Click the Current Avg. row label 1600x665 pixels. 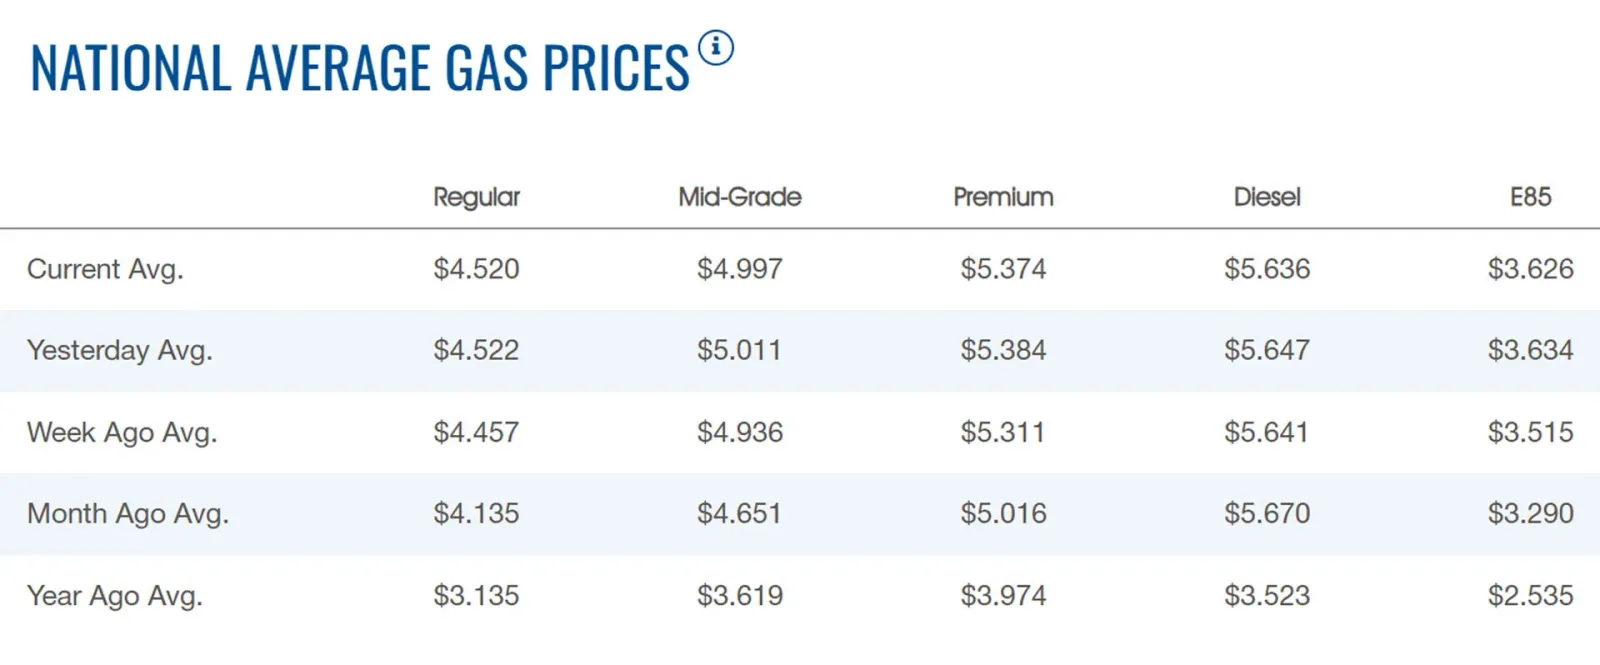point(105,270)
